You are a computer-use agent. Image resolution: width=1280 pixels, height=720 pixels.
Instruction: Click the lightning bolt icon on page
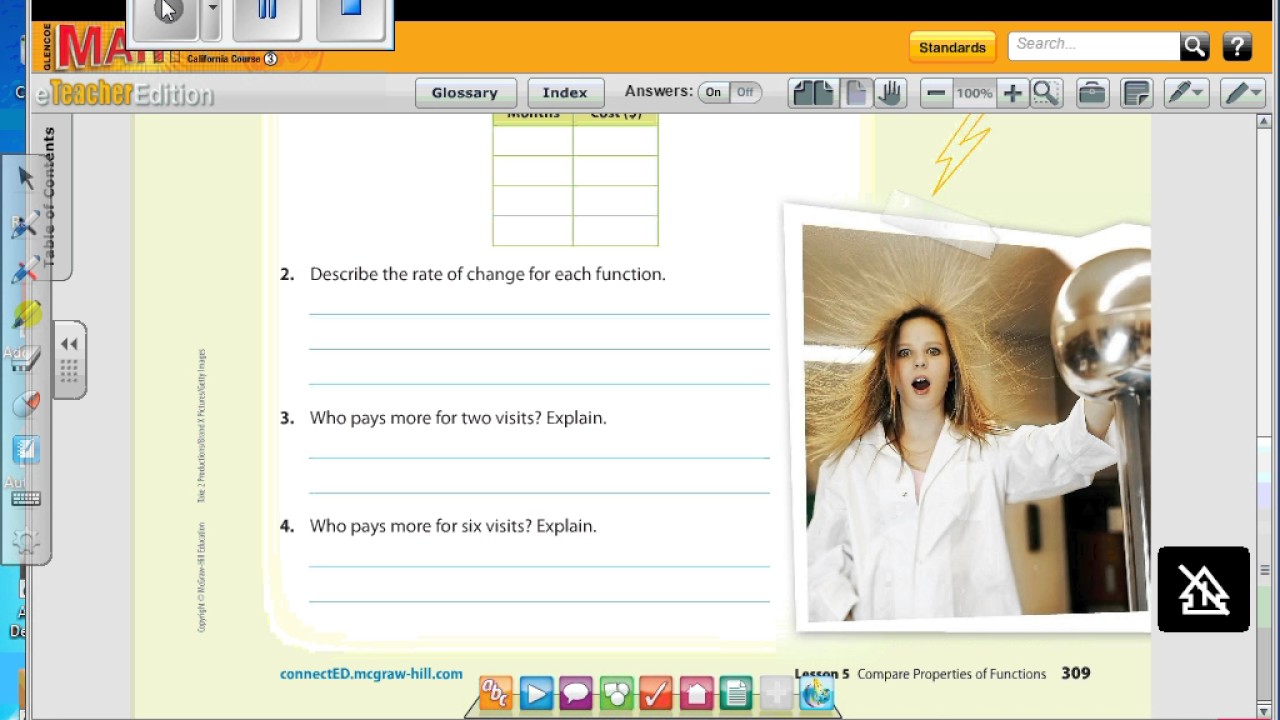tap(961, 153)
